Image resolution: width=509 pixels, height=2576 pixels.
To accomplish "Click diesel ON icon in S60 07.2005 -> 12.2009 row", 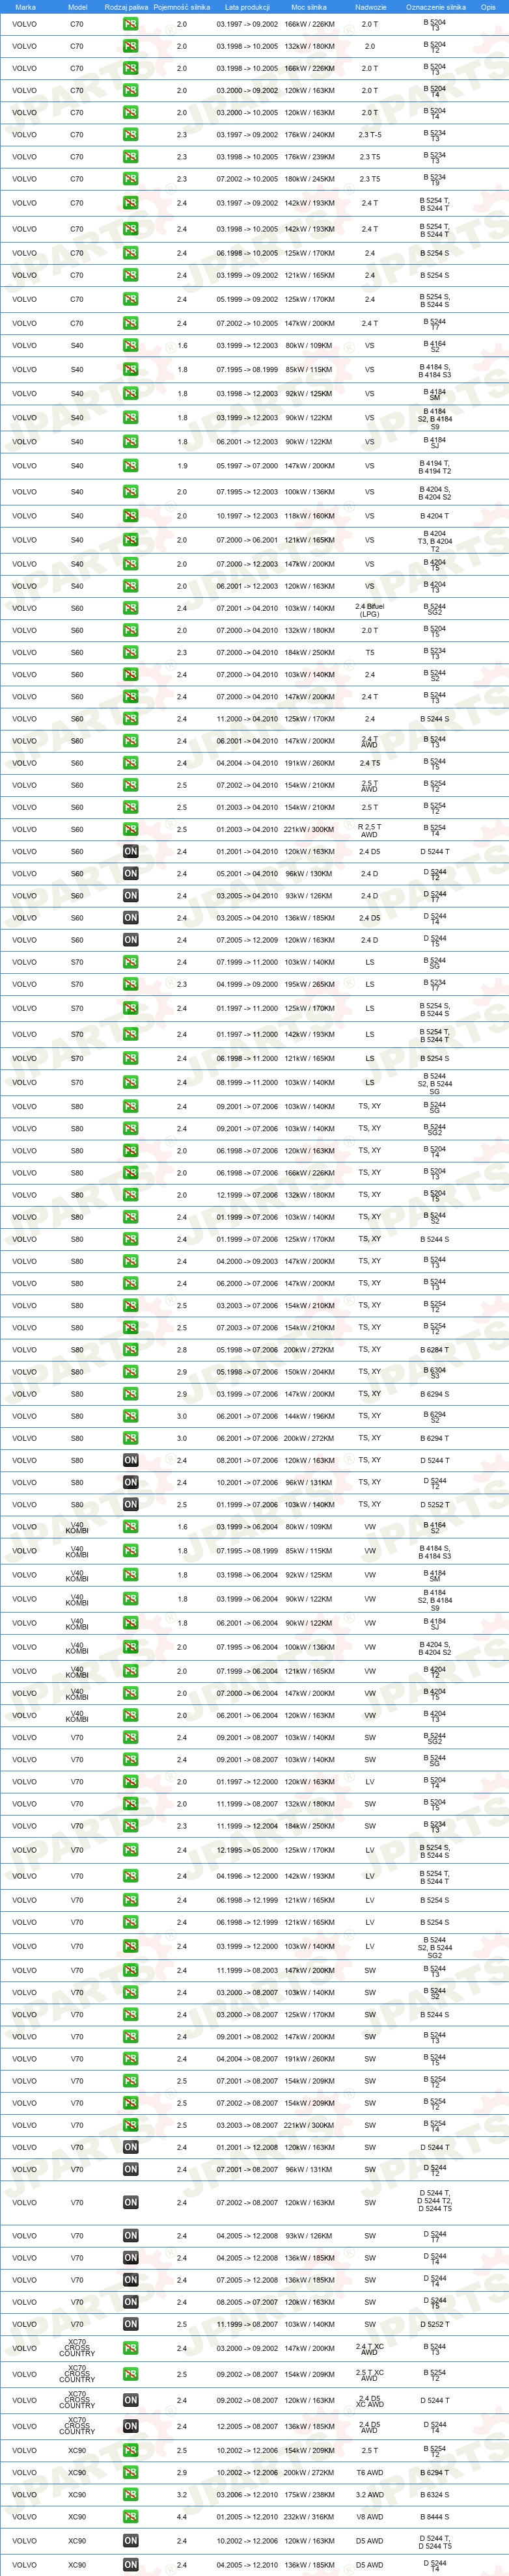I will pyautogui.click(x=130, y=940).
